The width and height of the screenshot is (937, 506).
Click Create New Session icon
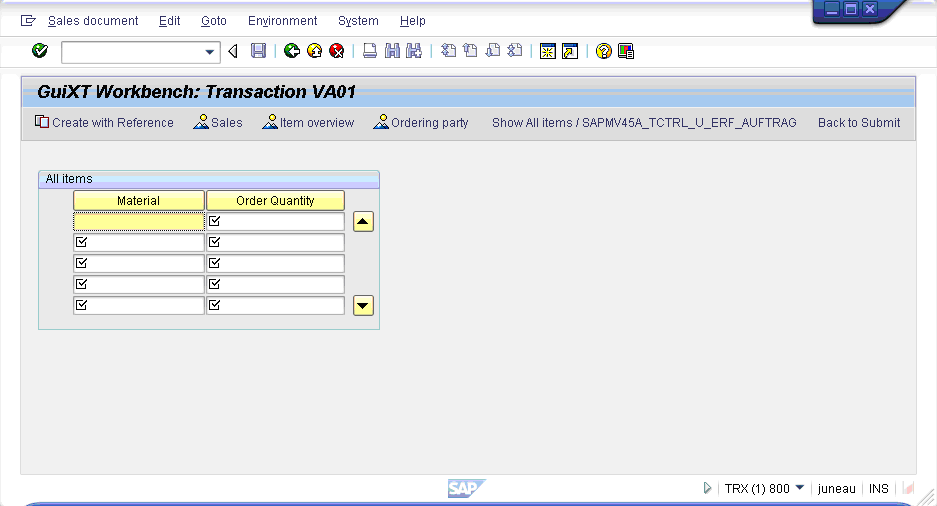(547, 51)
